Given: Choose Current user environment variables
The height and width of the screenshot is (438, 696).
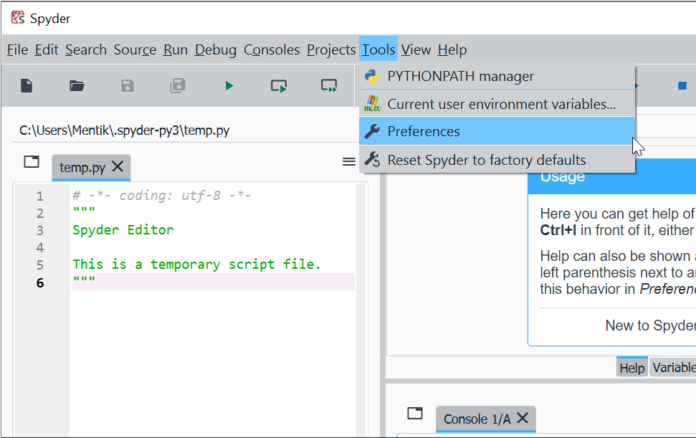Looking at the screenshot, I should point(501,103).
